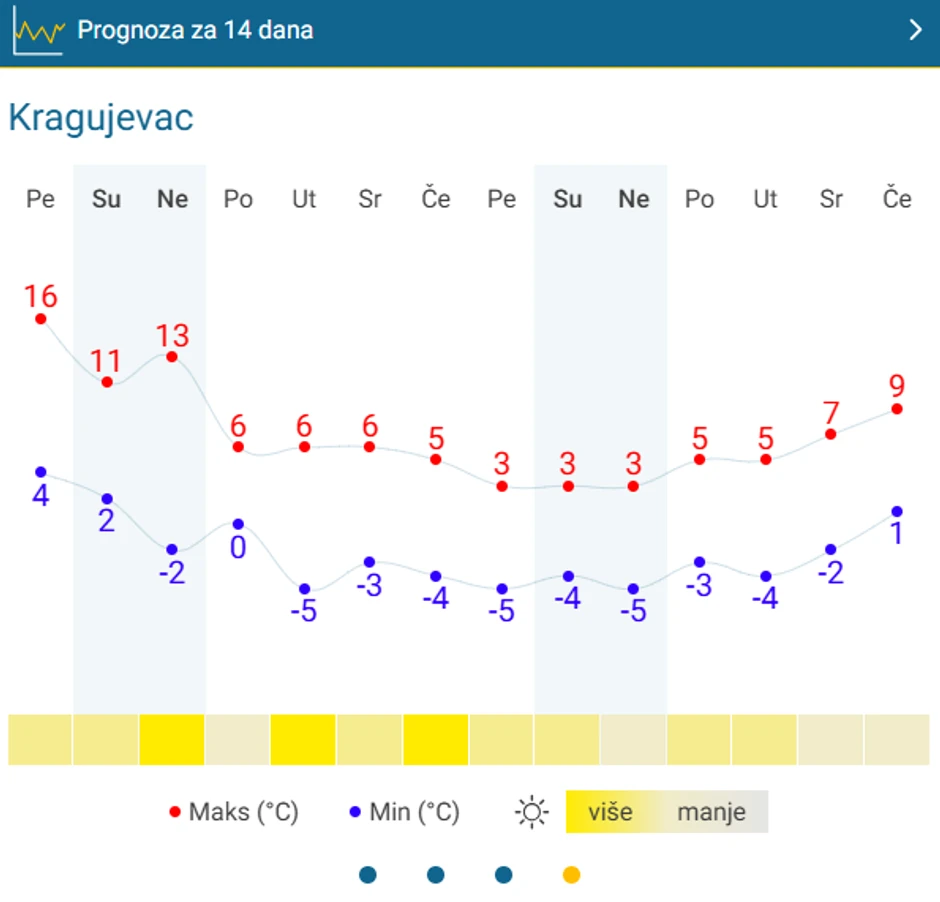Select the third carousel page dot
This screenshot has width=940, height=902.
click(504, 875)
